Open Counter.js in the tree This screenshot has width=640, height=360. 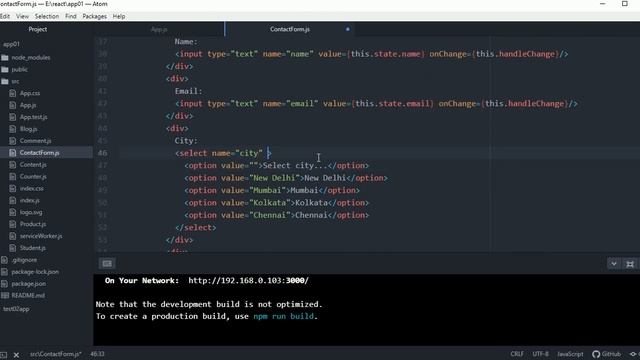coord(33,177)
